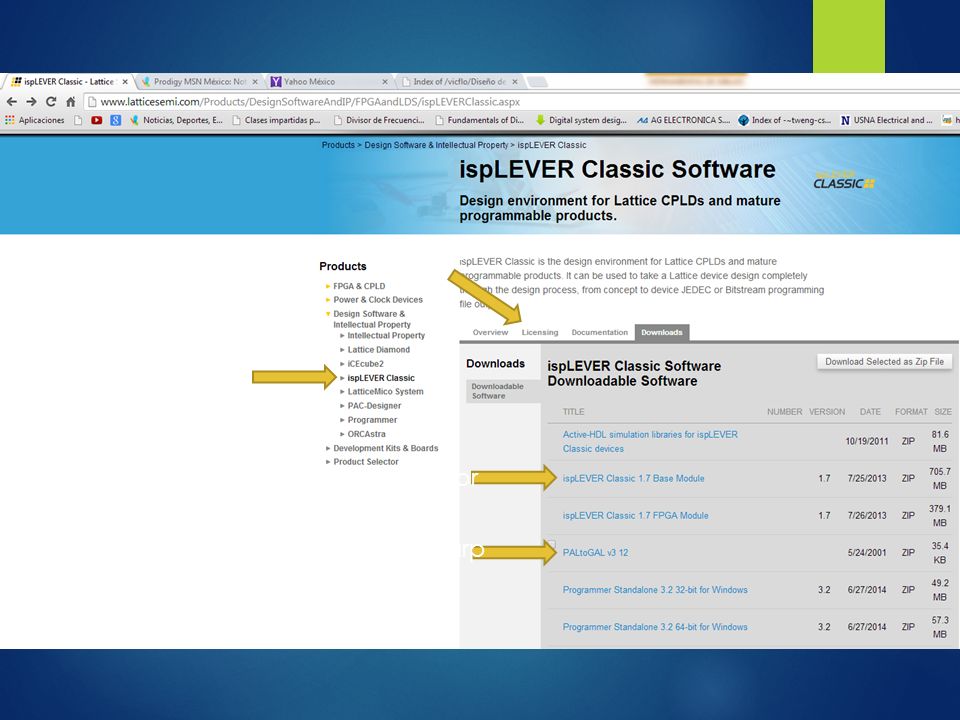The height and width of the screenshot is (720, 960).
Task: Close the Prodigy MSN México tab
Action: pyautogui.click(x=255, y=81)
